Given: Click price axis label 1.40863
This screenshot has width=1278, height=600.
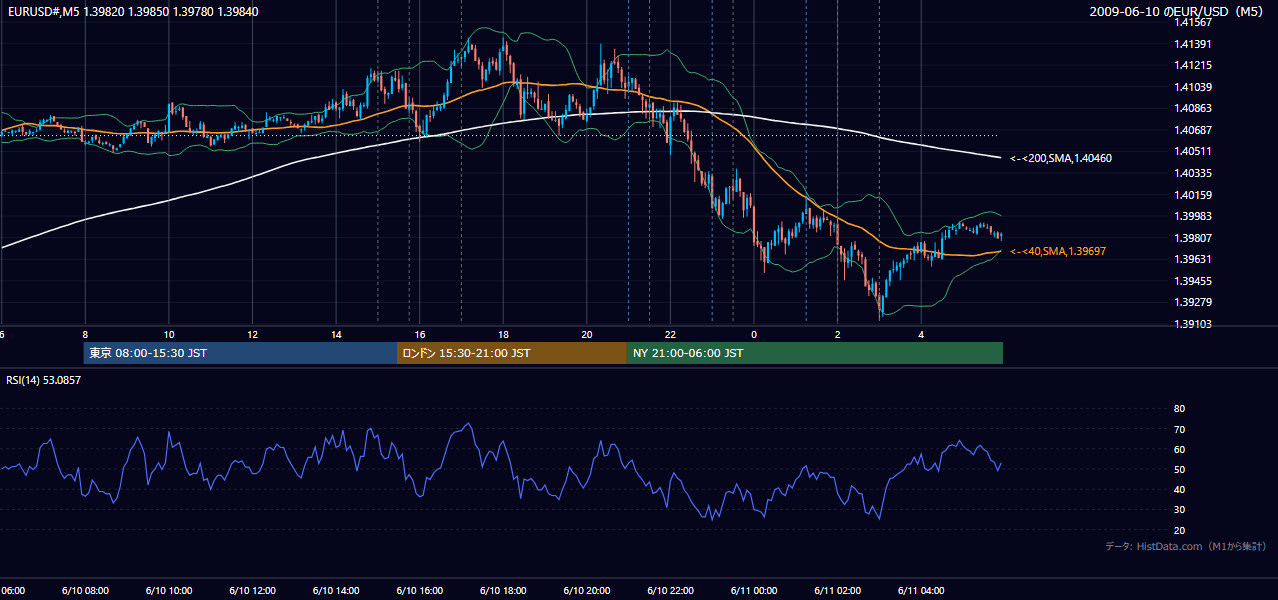Looking at the screenshot, I should coord(1192,108).
